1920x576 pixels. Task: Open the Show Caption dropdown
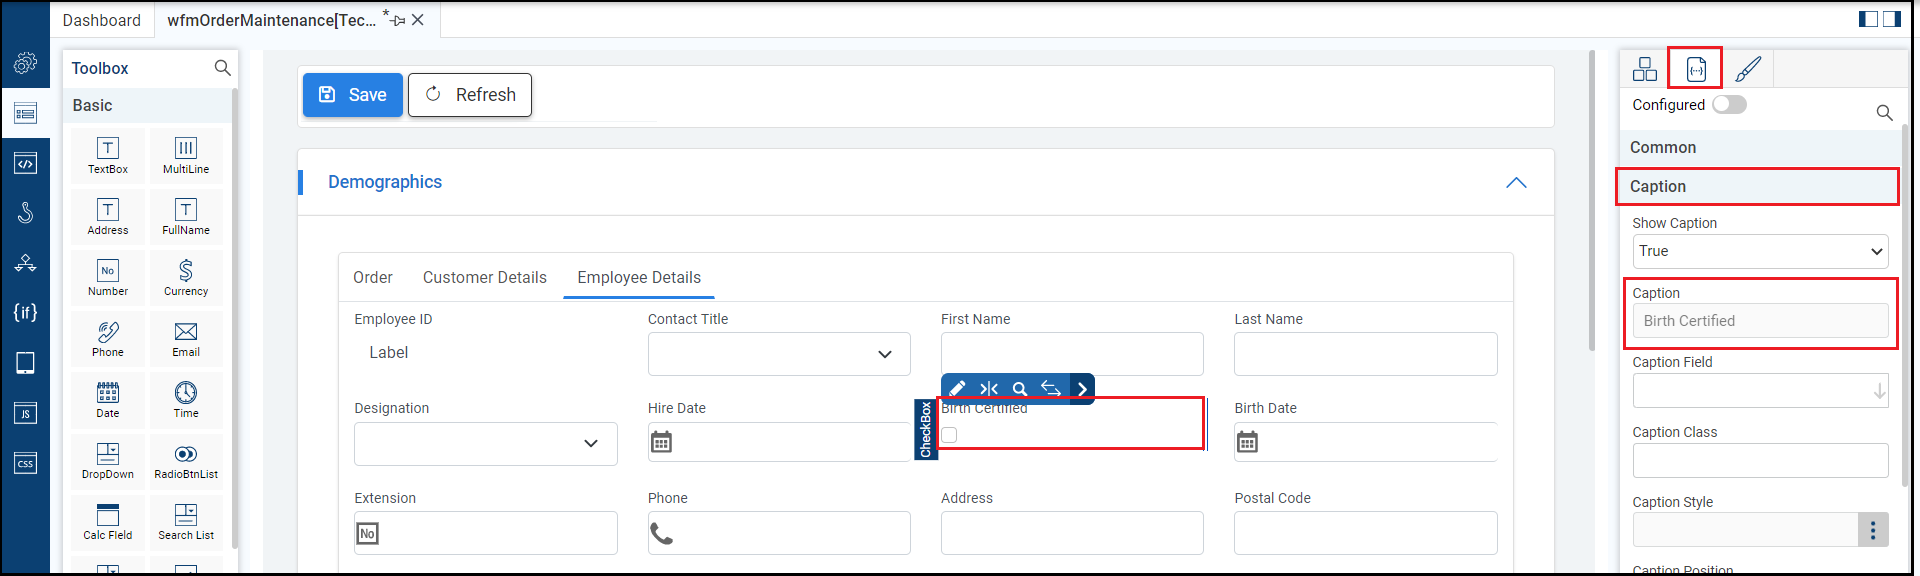pos(1760,252)
